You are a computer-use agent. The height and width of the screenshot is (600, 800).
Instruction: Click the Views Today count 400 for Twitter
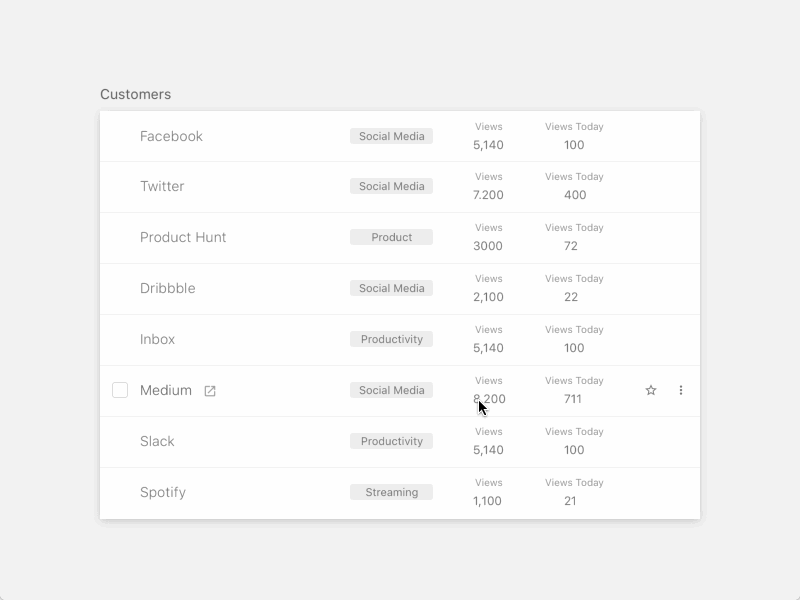pos(574,195)
